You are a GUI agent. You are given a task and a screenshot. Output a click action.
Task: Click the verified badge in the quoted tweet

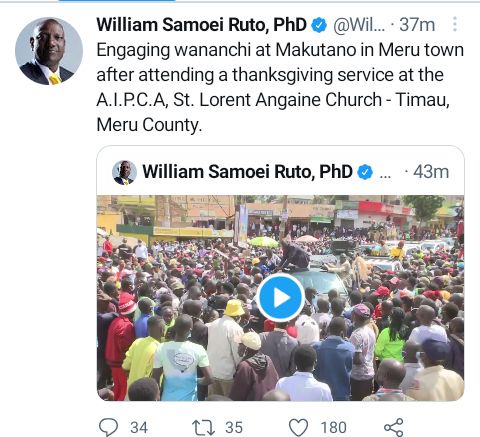click(365, 172)
